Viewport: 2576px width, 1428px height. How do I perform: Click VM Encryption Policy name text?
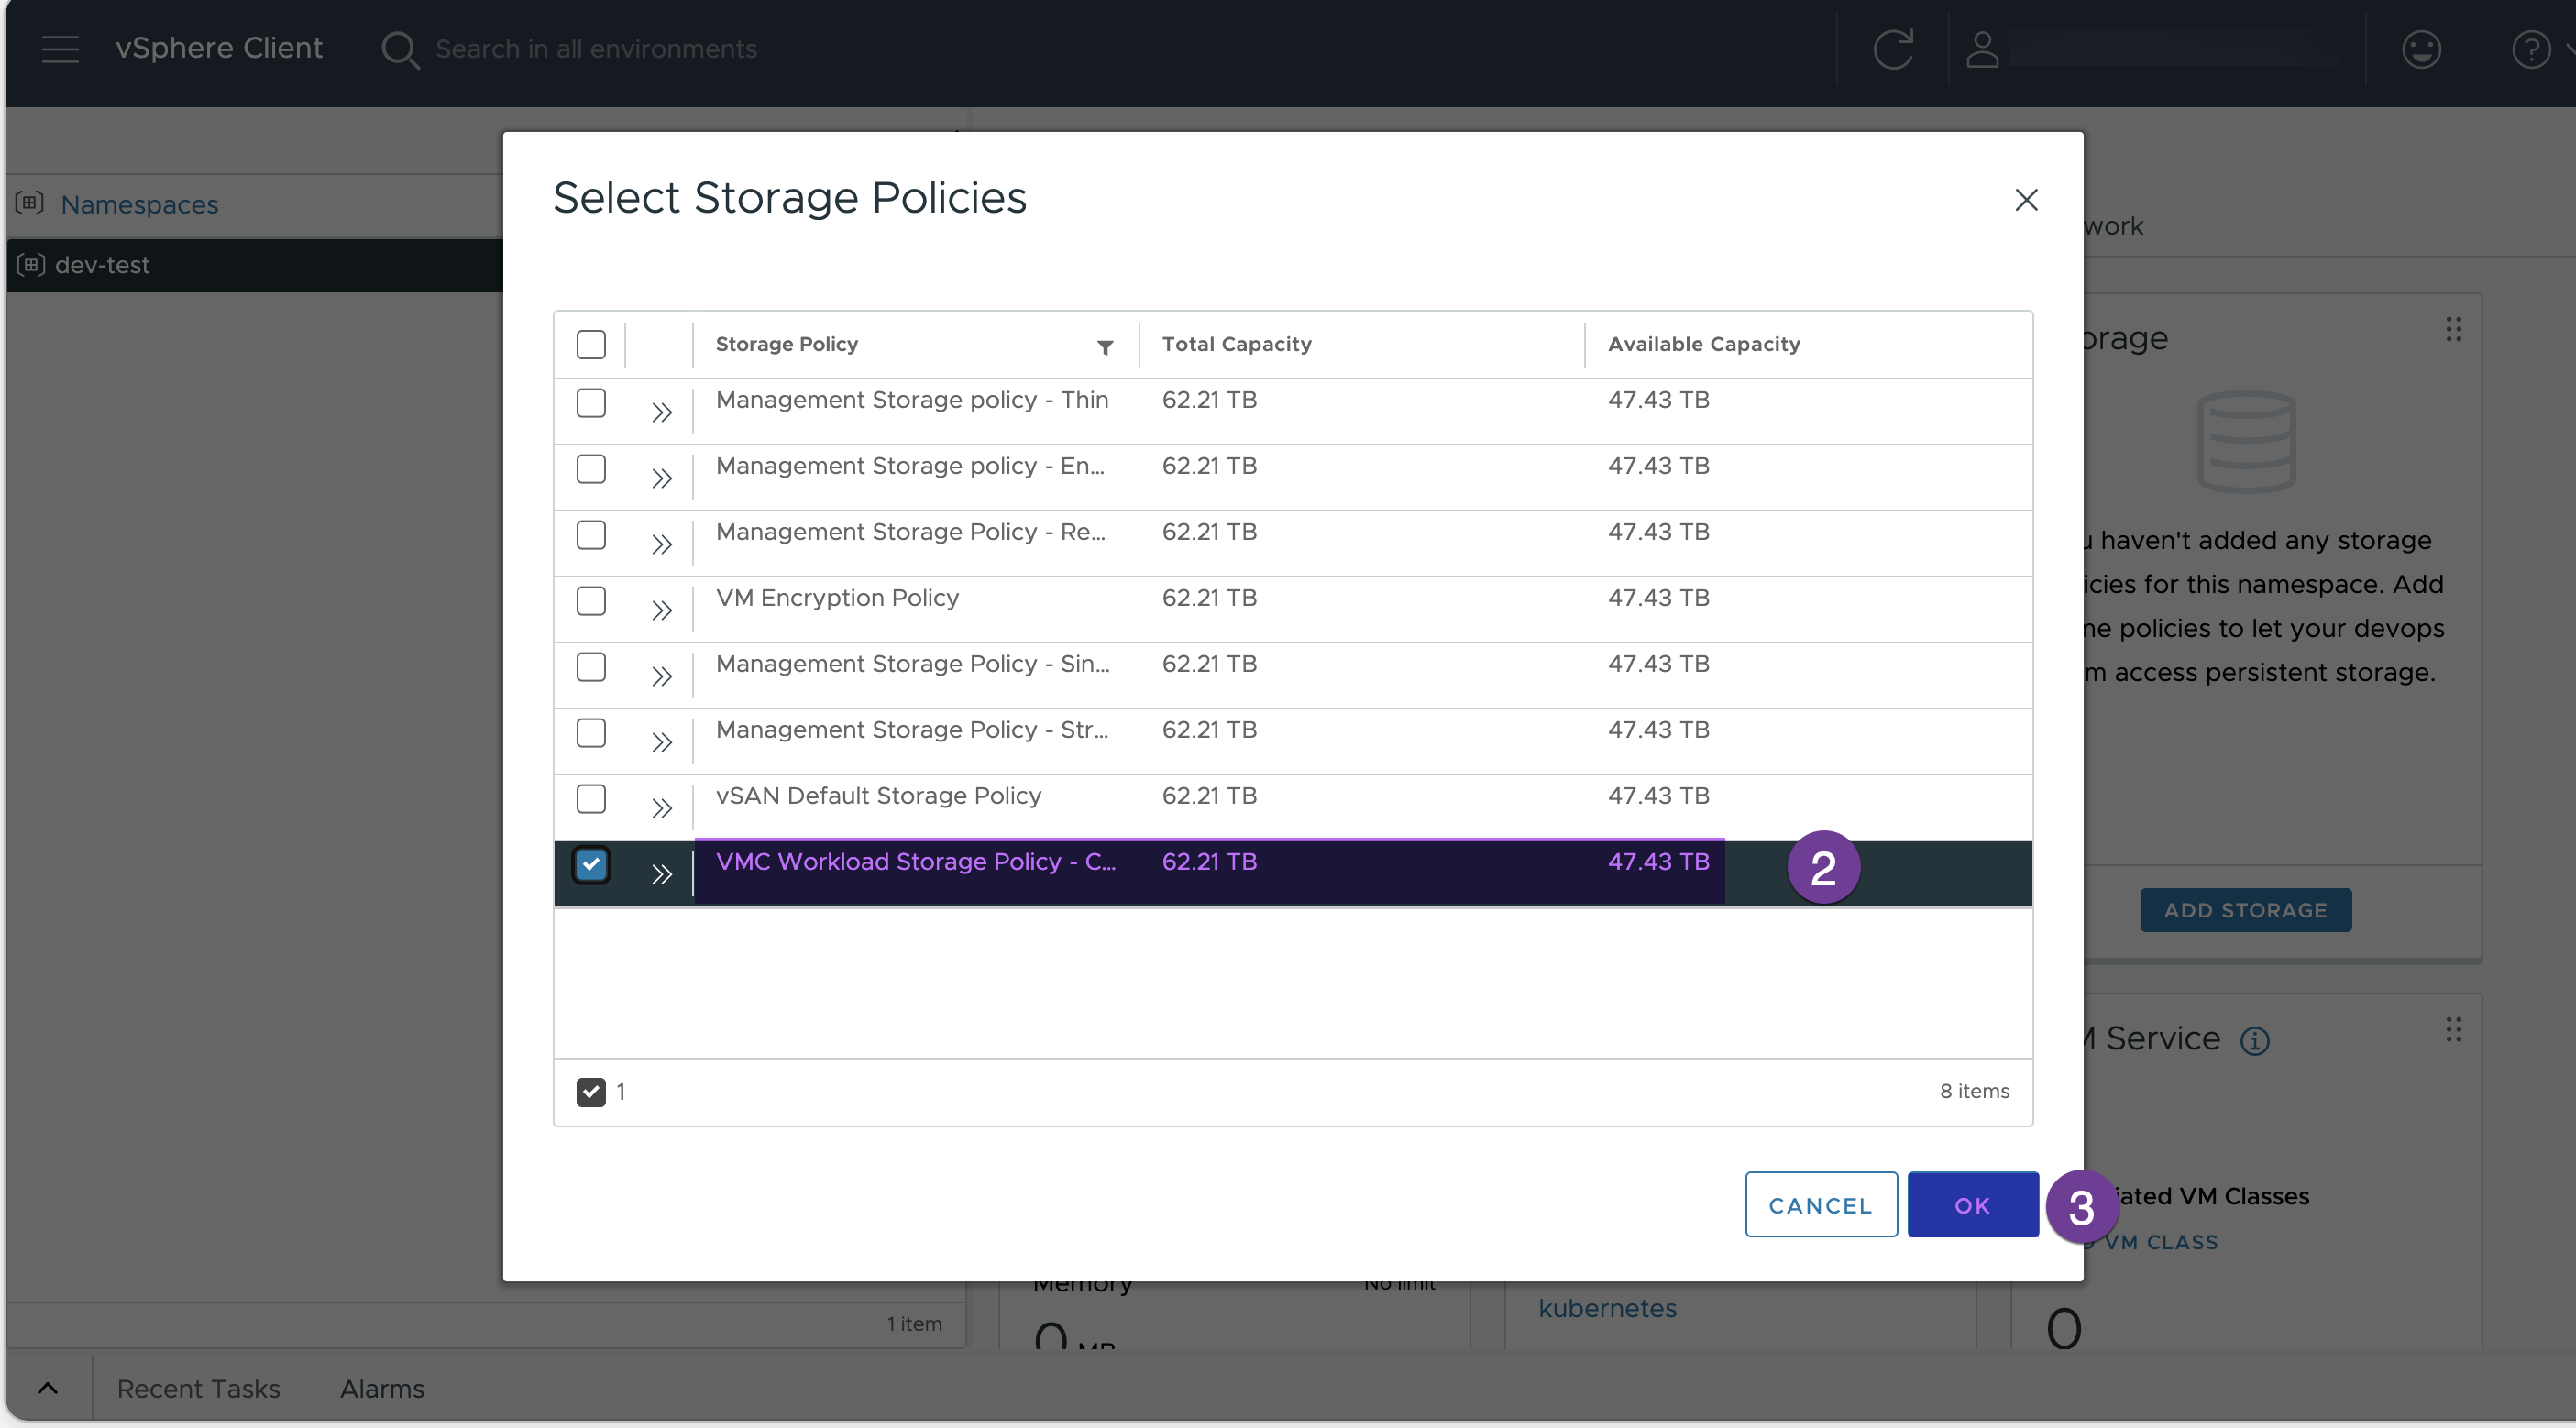point(837,598)
